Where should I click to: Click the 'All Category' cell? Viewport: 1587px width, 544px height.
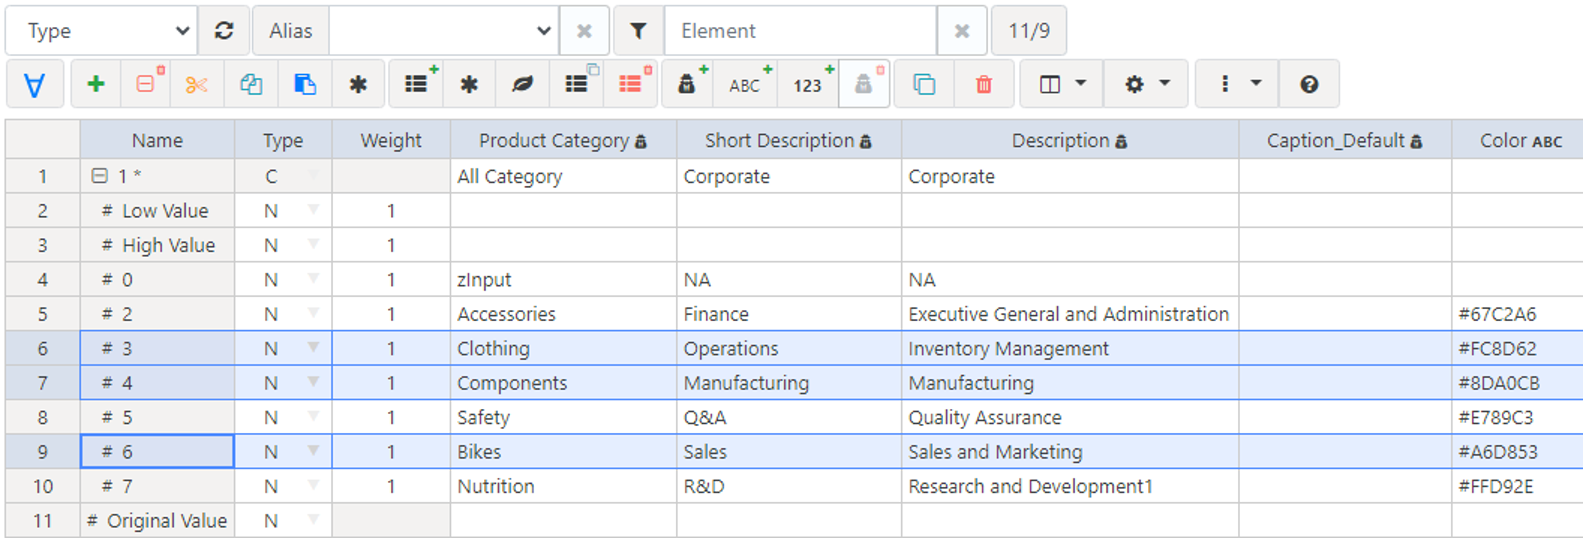[x=563, y=176]
